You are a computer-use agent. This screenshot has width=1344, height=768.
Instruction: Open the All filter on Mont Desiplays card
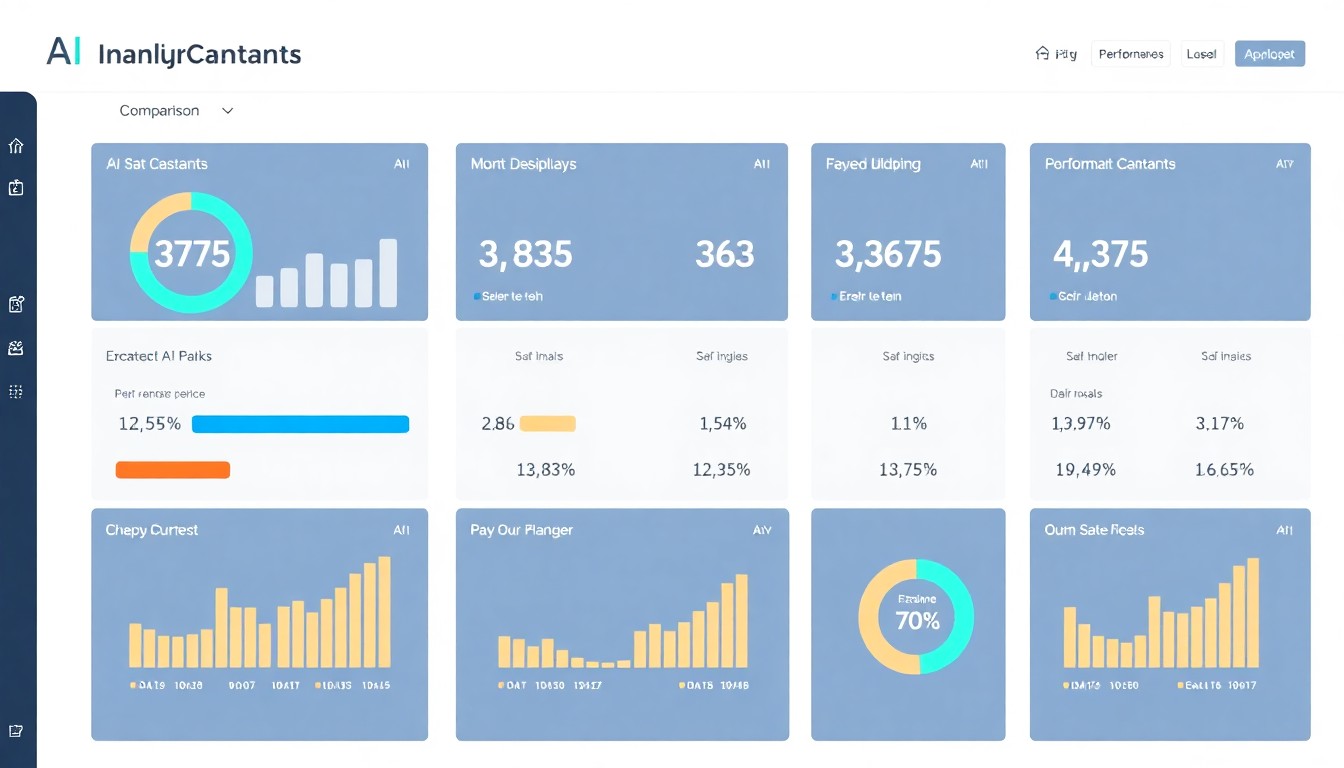coord(762,164)
